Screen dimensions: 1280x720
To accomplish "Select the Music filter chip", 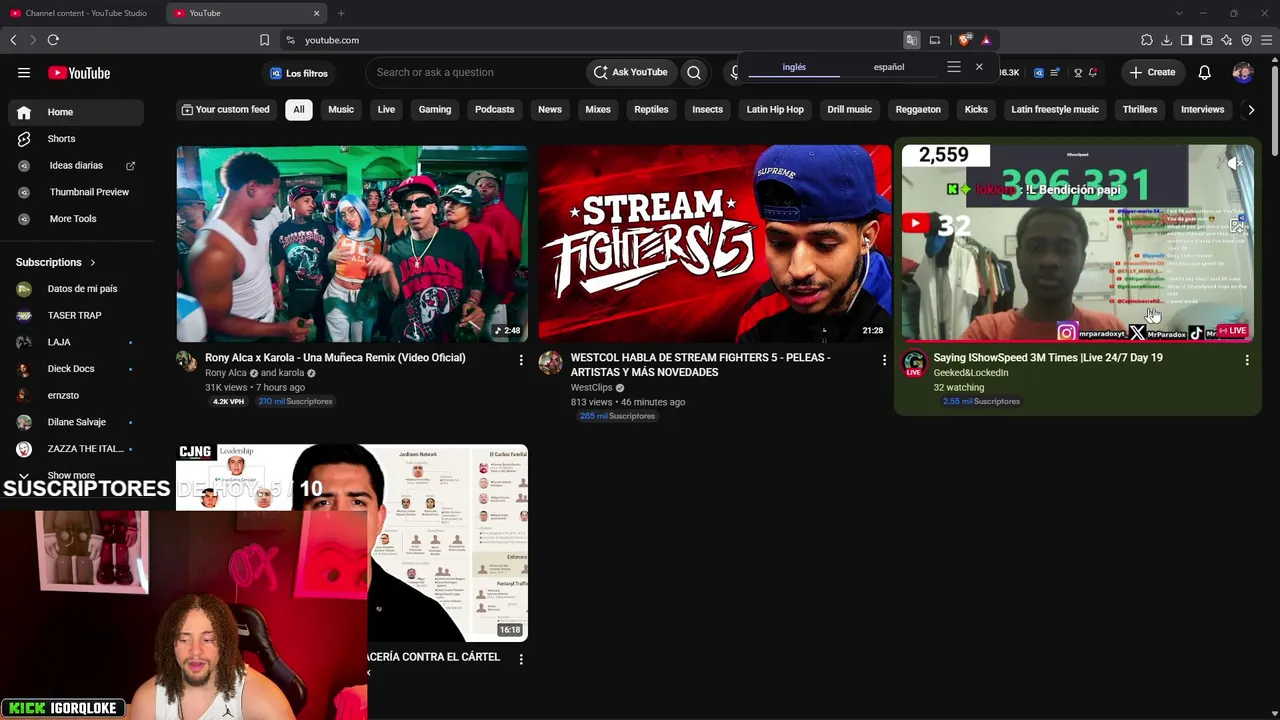I will click(341, 110).
